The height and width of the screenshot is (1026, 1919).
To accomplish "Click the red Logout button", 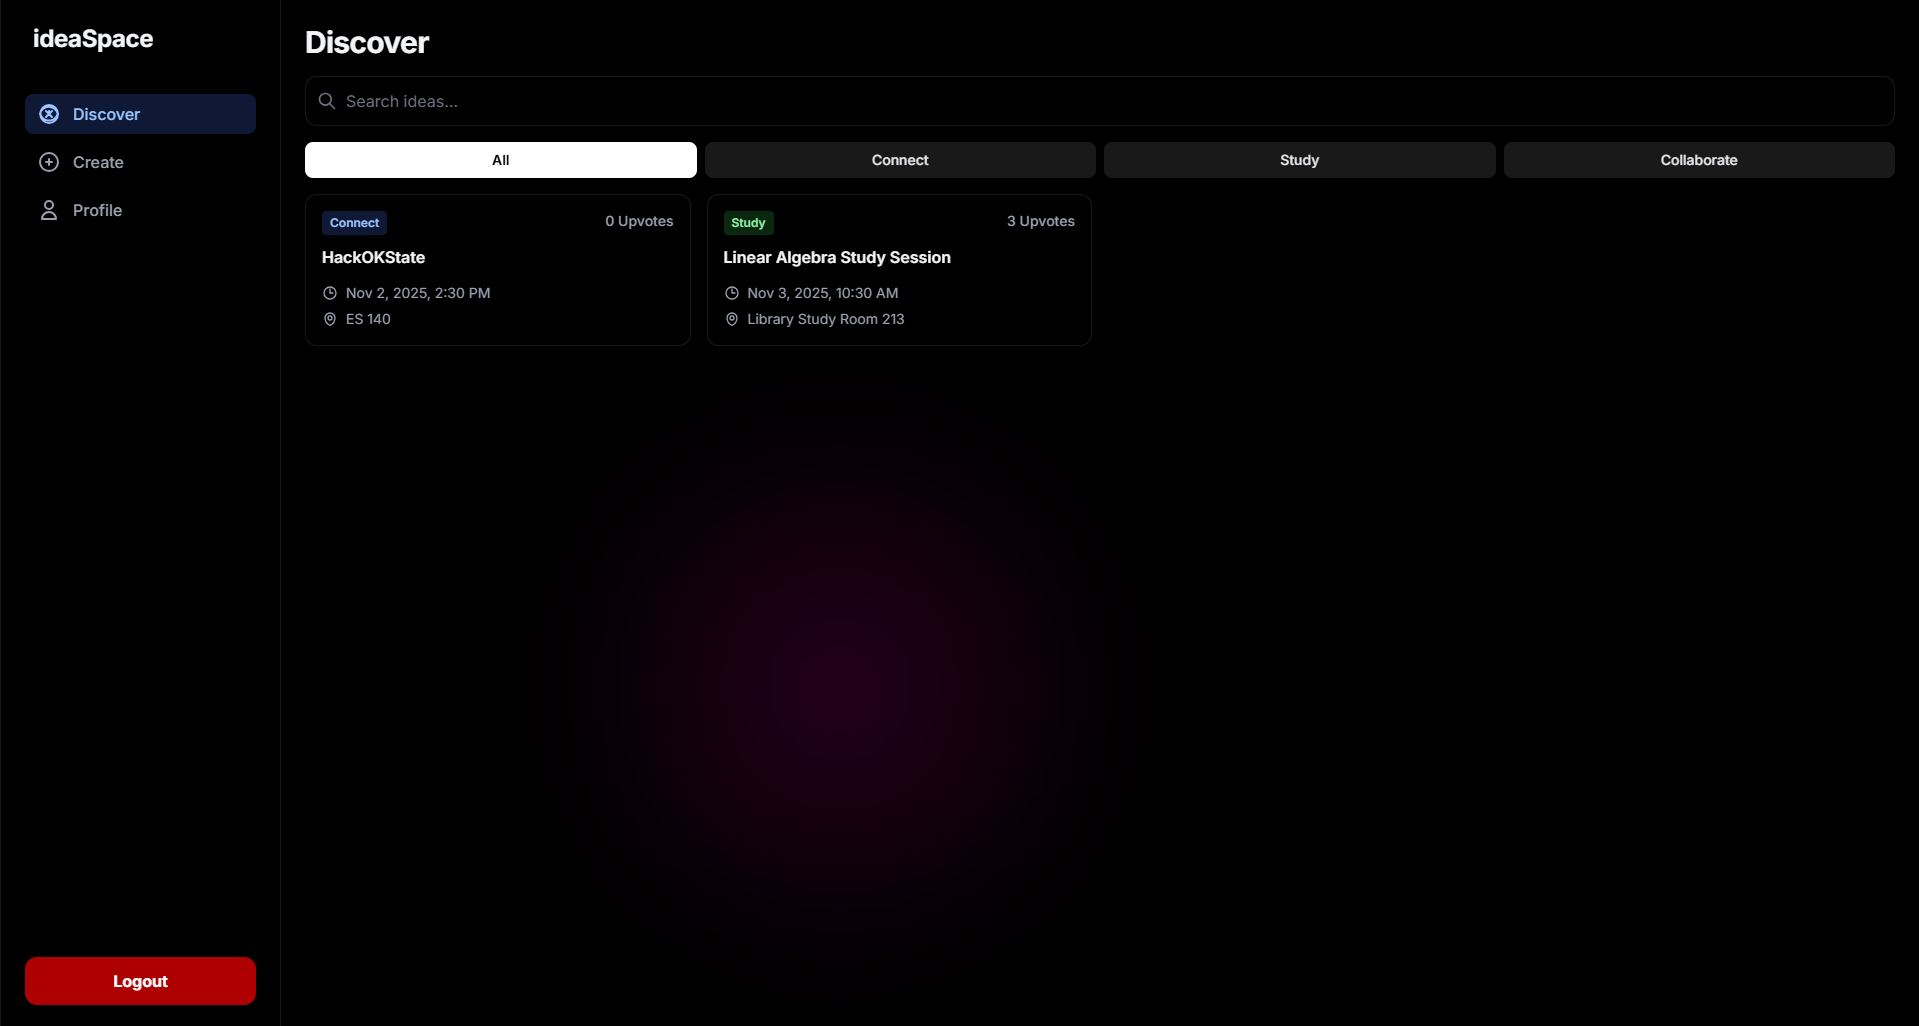I will (140, 981).
